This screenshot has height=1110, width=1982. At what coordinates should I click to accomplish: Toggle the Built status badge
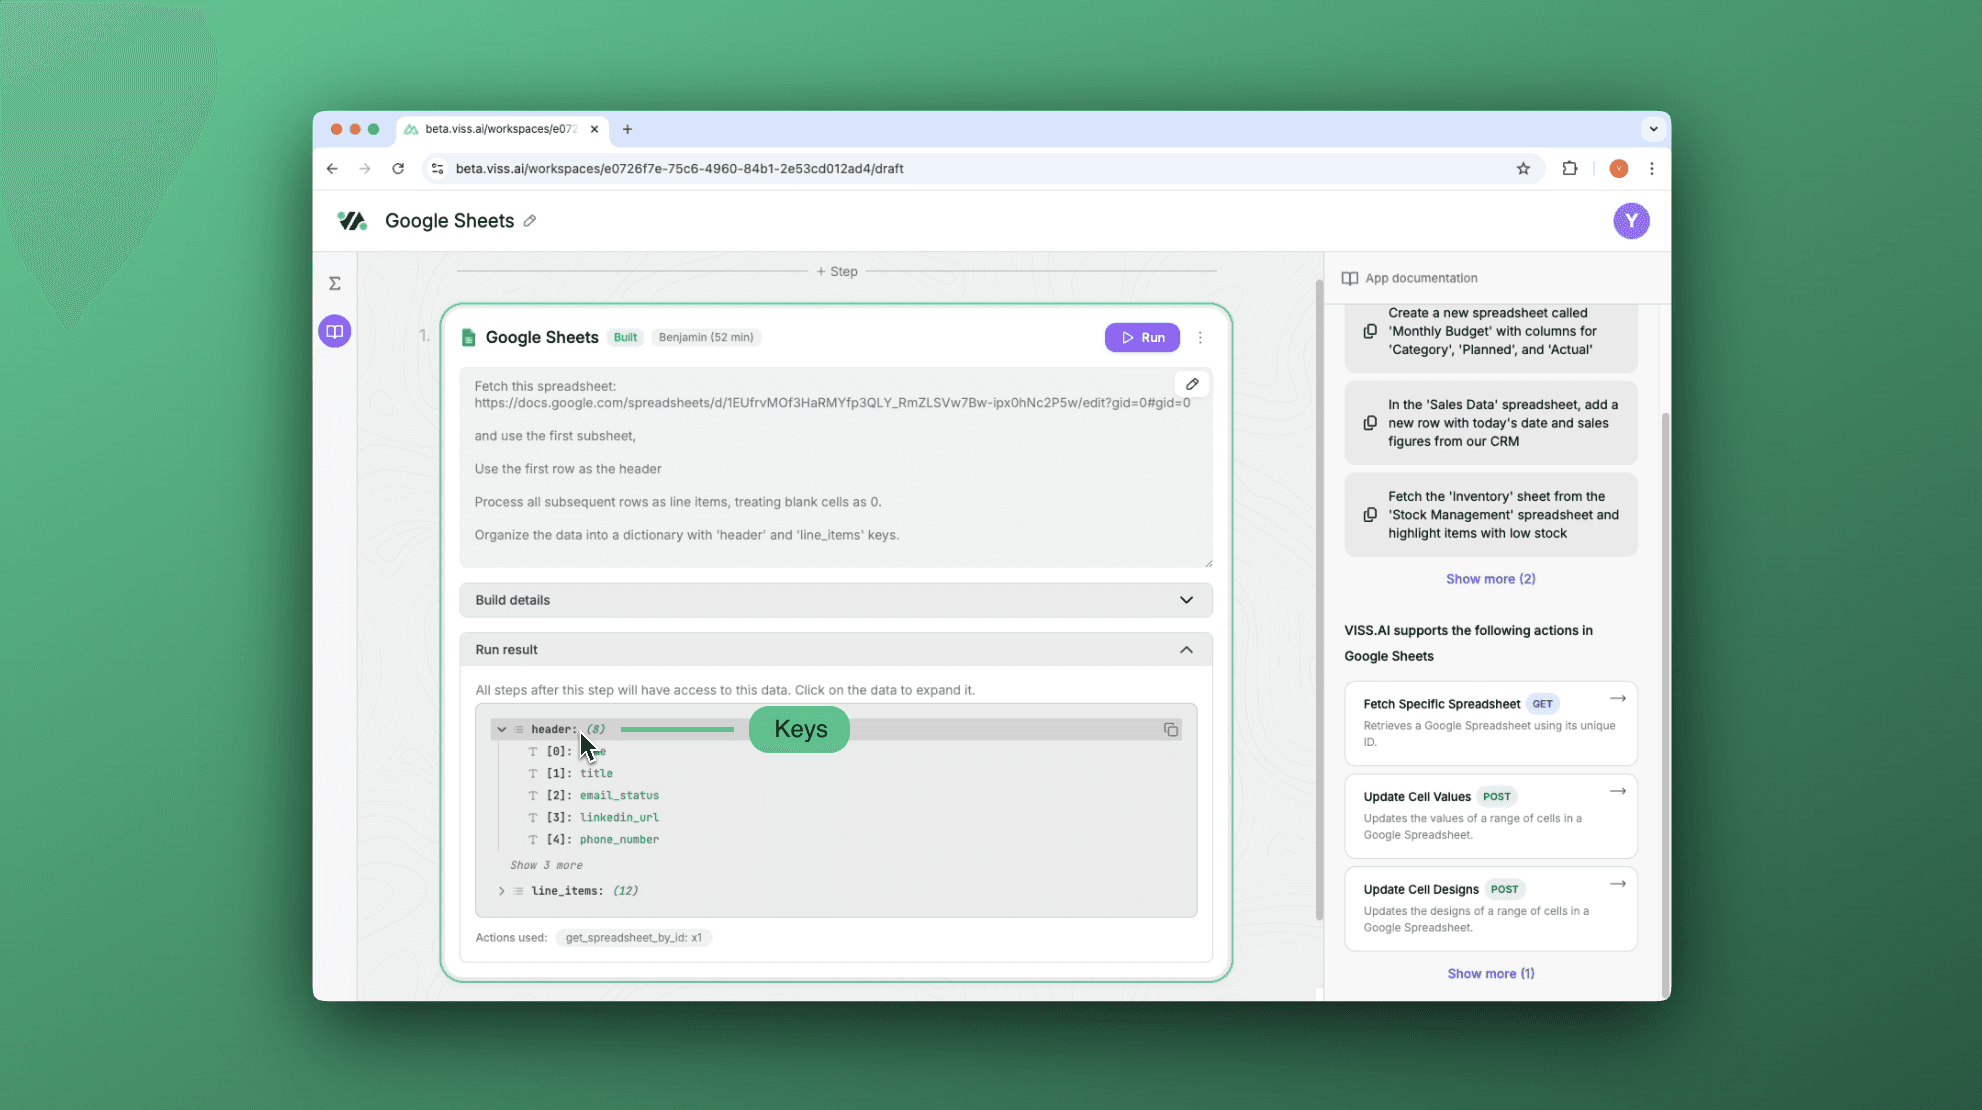[625, 336]
